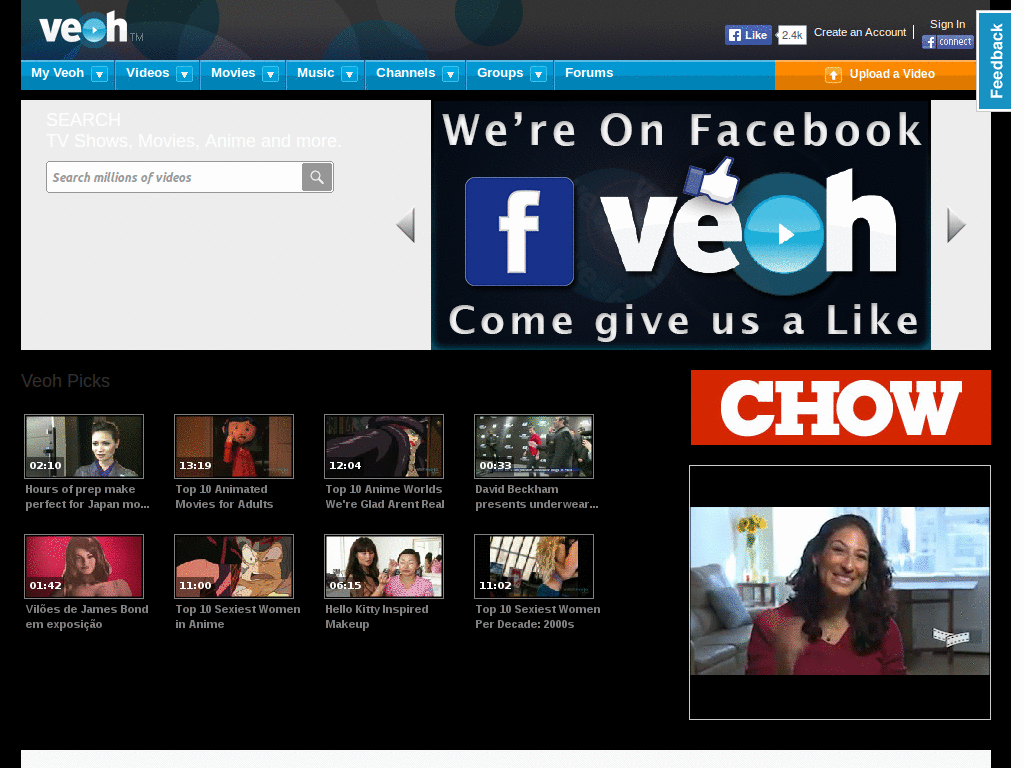Expand the My Veoh dropdown arrow

point(99,74)
